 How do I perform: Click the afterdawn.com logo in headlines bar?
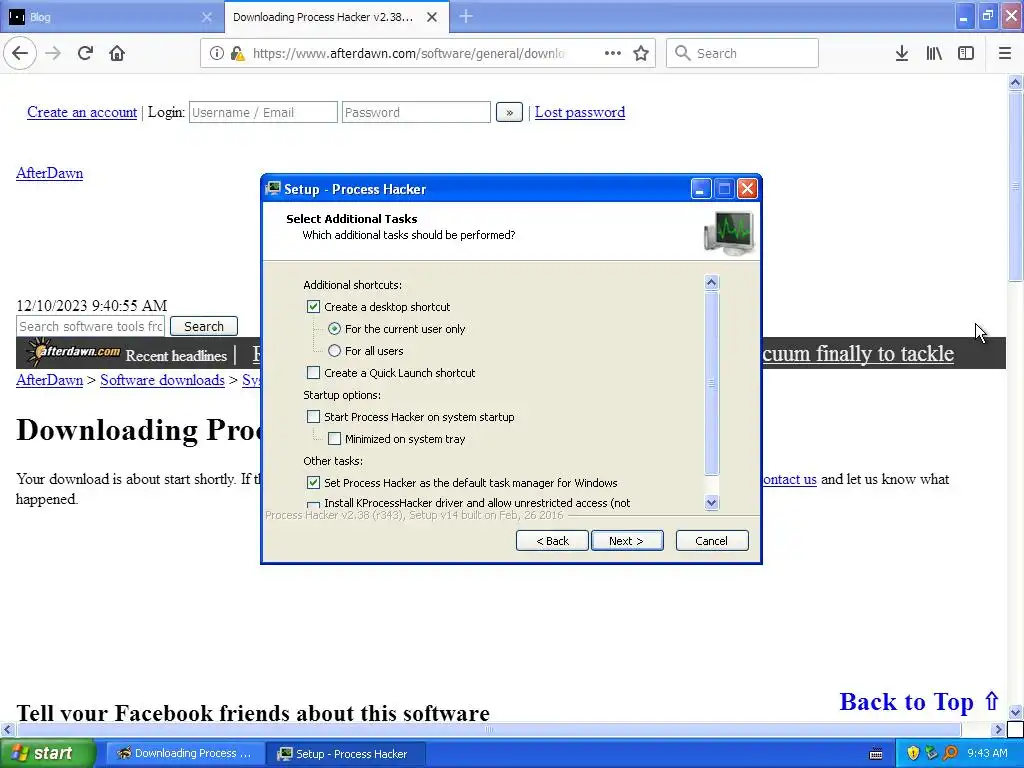[x=73, y=353]
